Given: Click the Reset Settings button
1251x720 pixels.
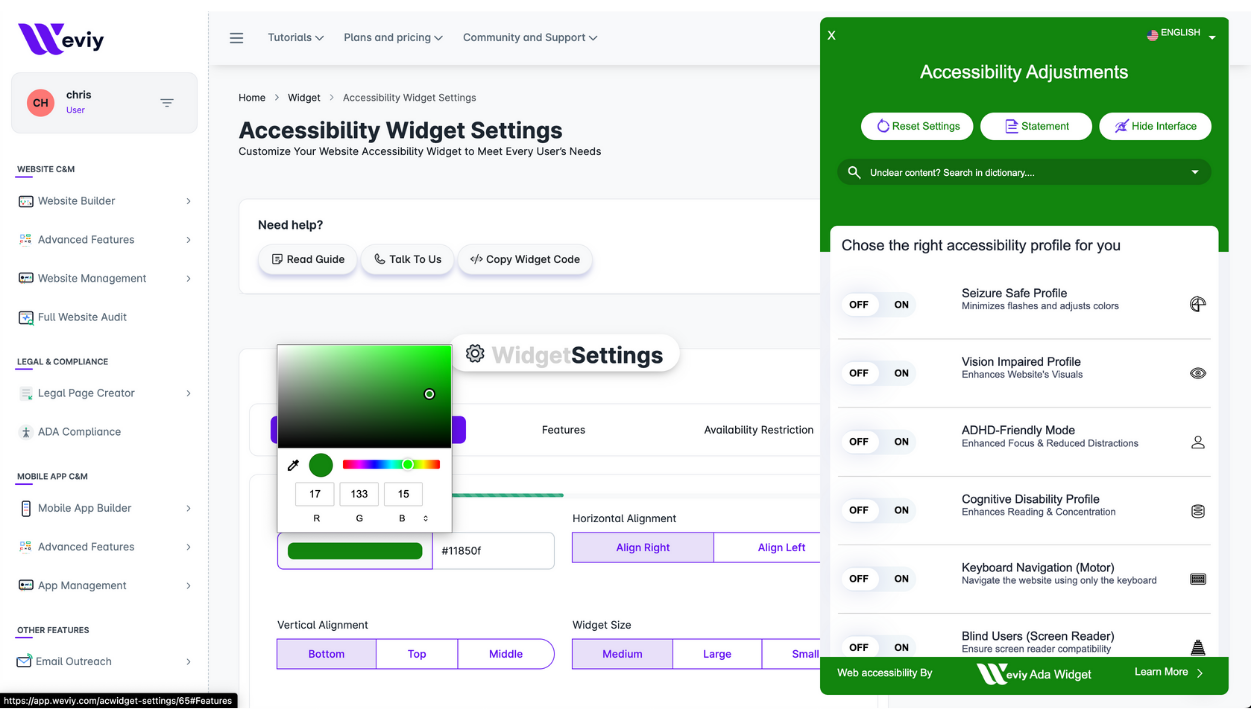Looking at the screenshot, I should click(x=917, y=126).
